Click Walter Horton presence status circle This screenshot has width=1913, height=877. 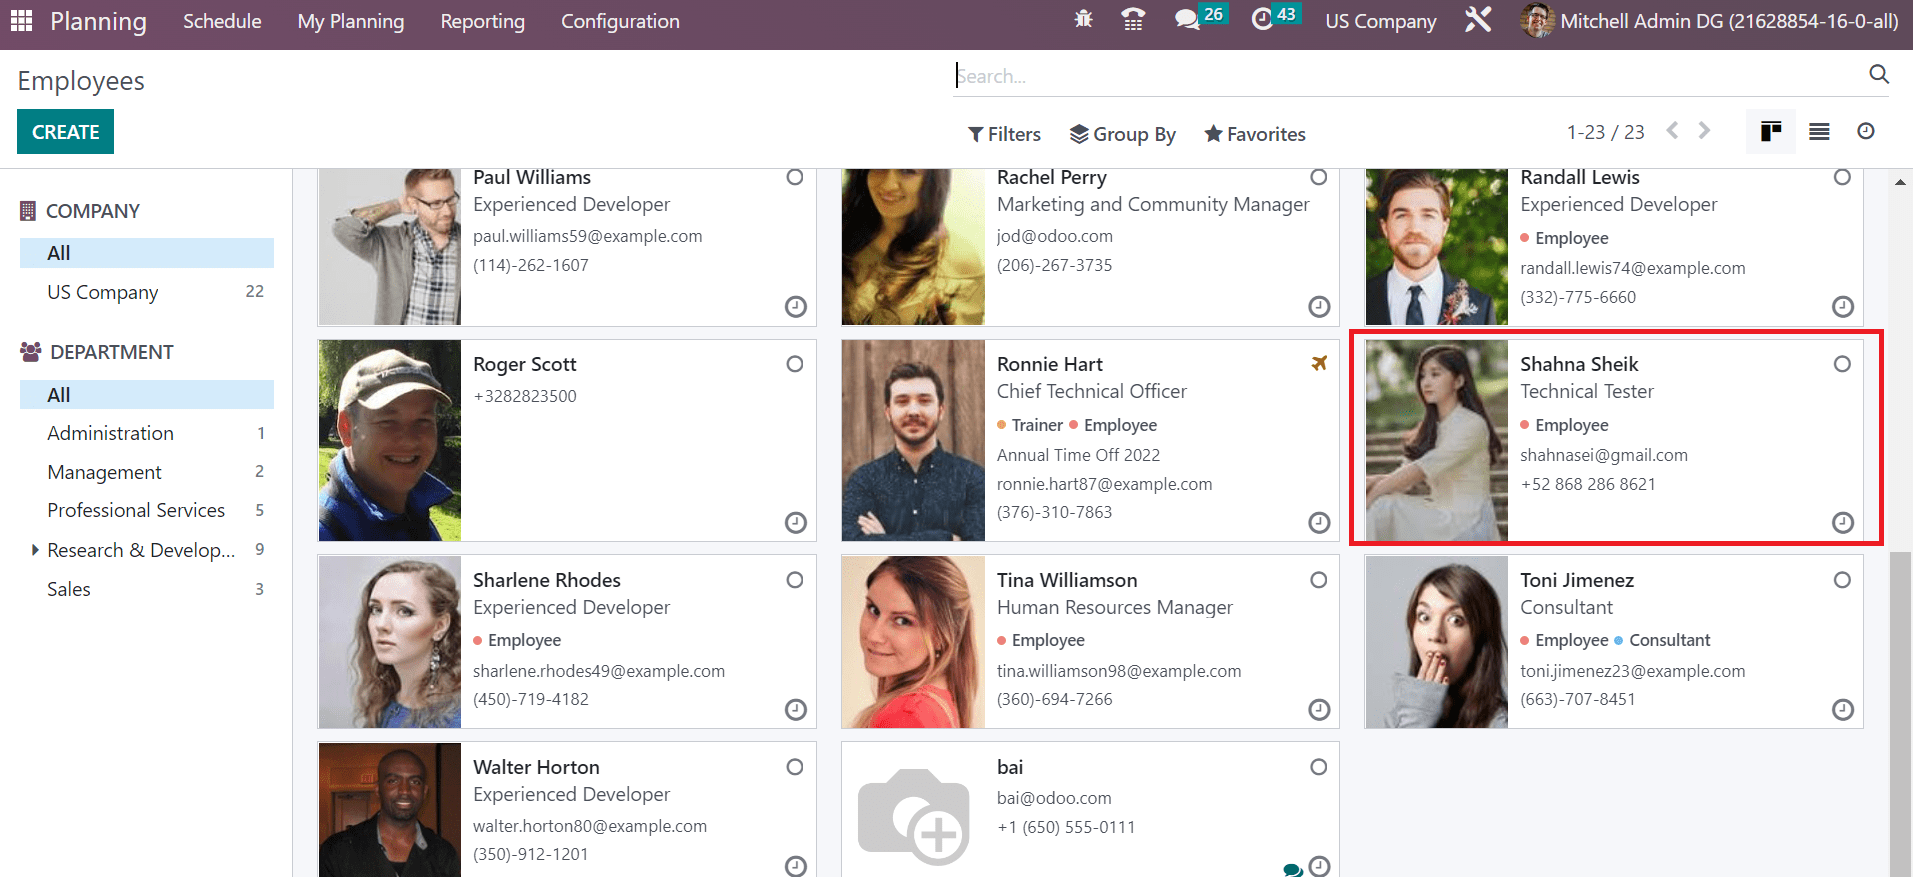coord(795,767)
